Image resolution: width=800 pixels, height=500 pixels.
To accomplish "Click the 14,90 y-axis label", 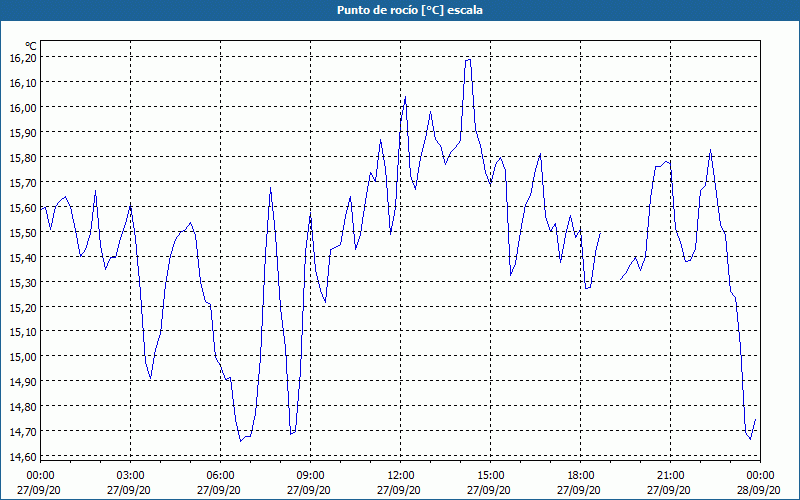I will click(23, 382).
